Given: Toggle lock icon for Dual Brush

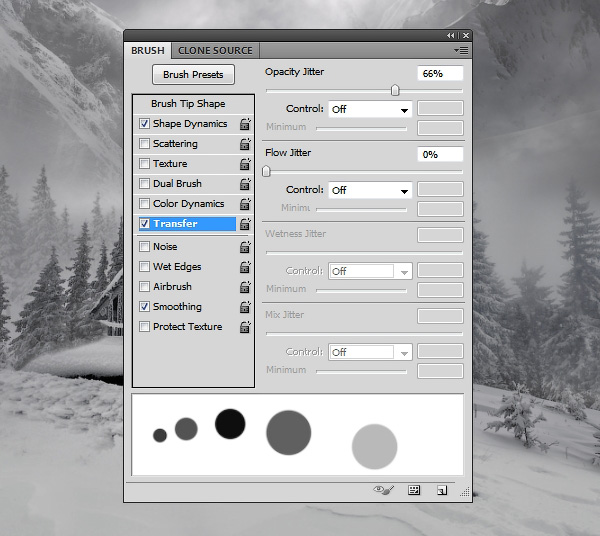Looking at the screenshot, I should coord(245,184).
